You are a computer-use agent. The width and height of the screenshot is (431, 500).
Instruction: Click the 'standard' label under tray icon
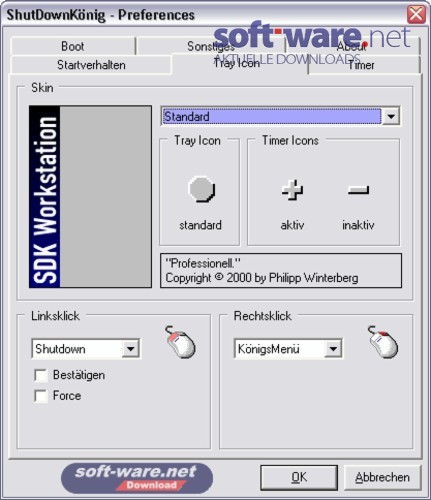coord(200,225)
